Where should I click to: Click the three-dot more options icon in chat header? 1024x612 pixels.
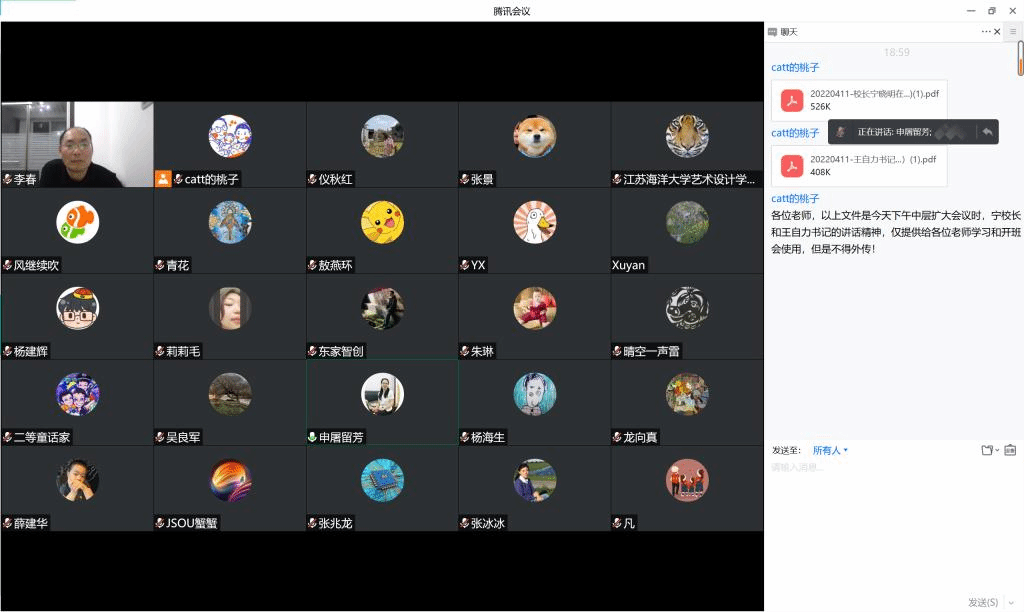coord(986,32)
